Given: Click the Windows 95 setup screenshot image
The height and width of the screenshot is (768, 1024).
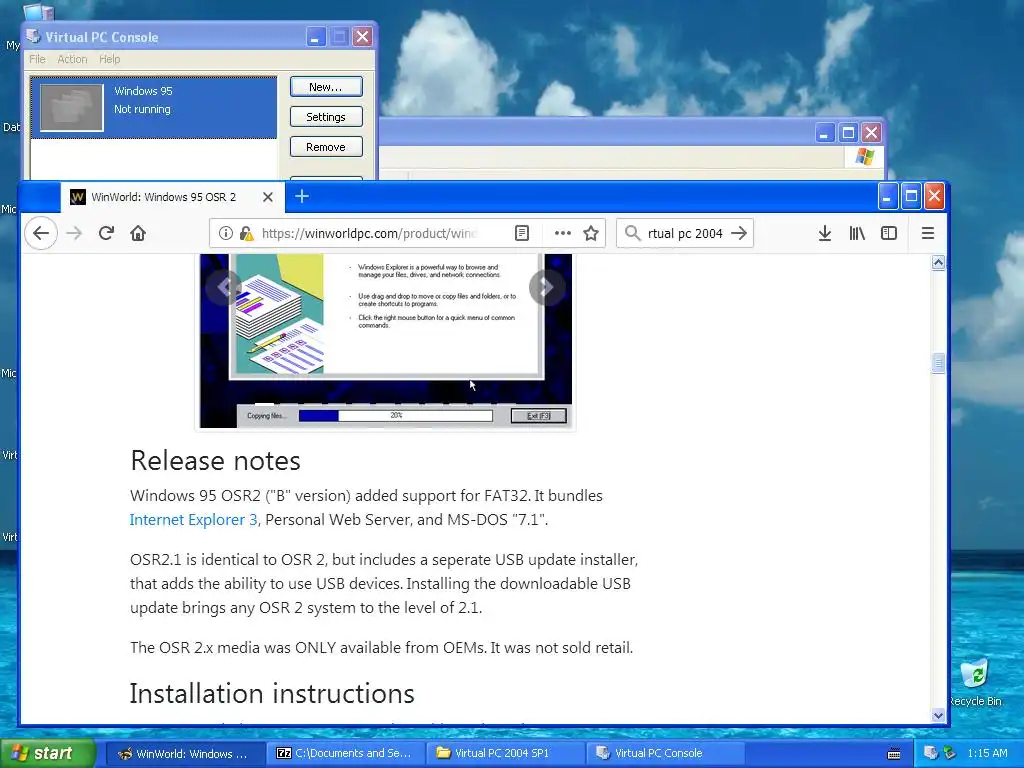Looking at the screenshot, I should pyautogui.click(x=386, y=341).
